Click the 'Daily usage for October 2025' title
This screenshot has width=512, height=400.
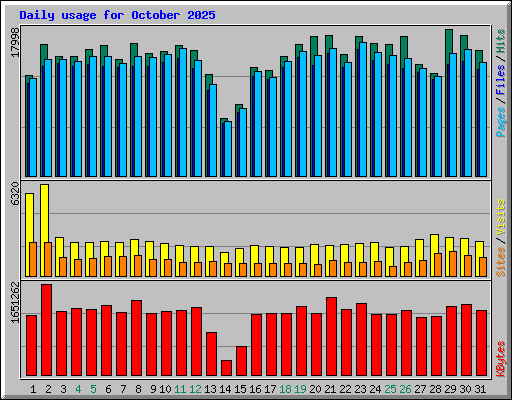(x=117, y=15)
